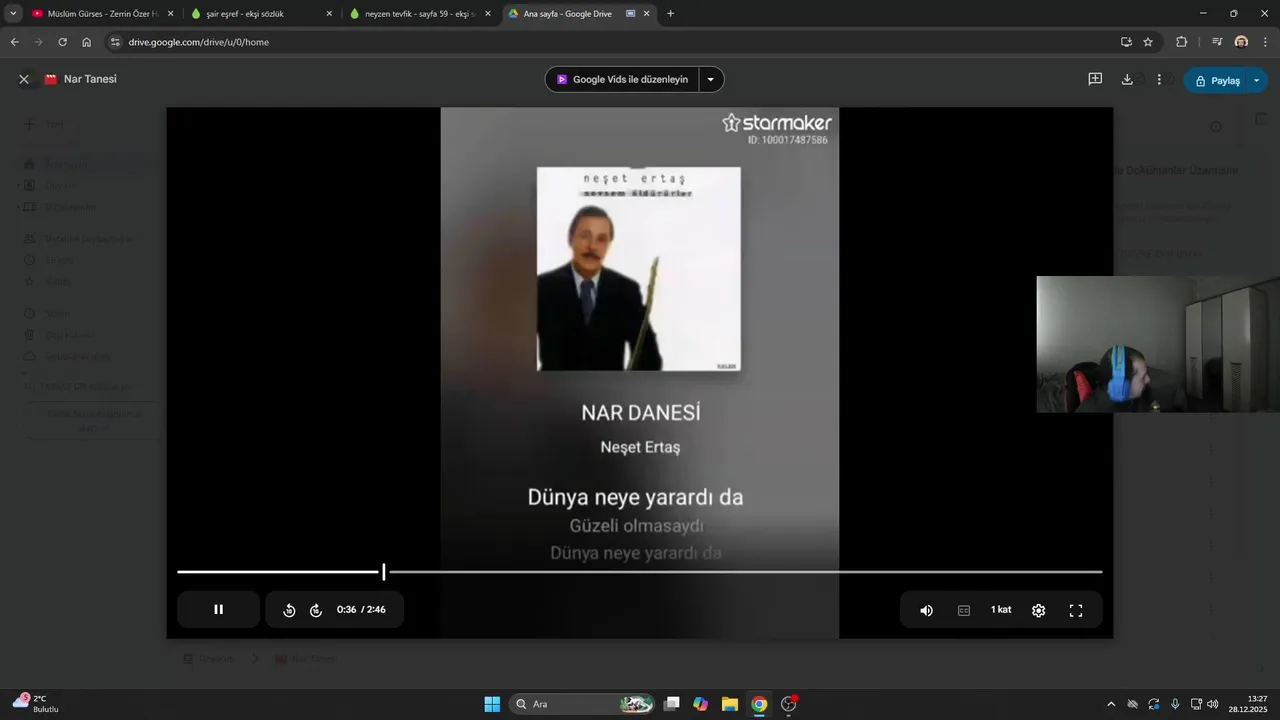This screenshot has width=1280, height=720.
Task: Add a comment to the file
Action: pos(1095,79)
